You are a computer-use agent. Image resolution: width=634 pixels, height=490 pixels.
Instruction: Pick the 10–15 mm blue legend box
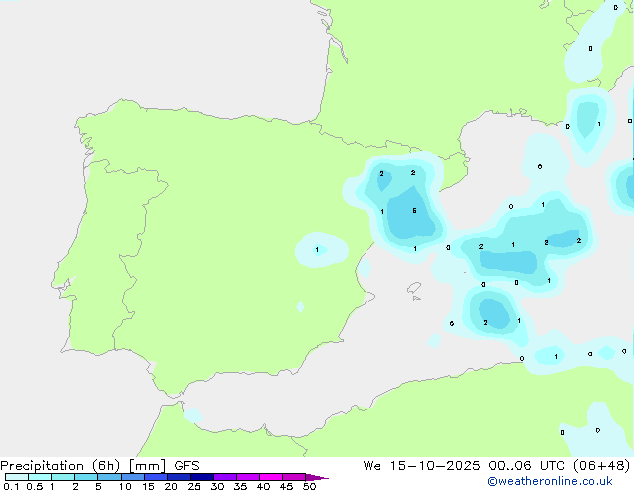[132, 477]
